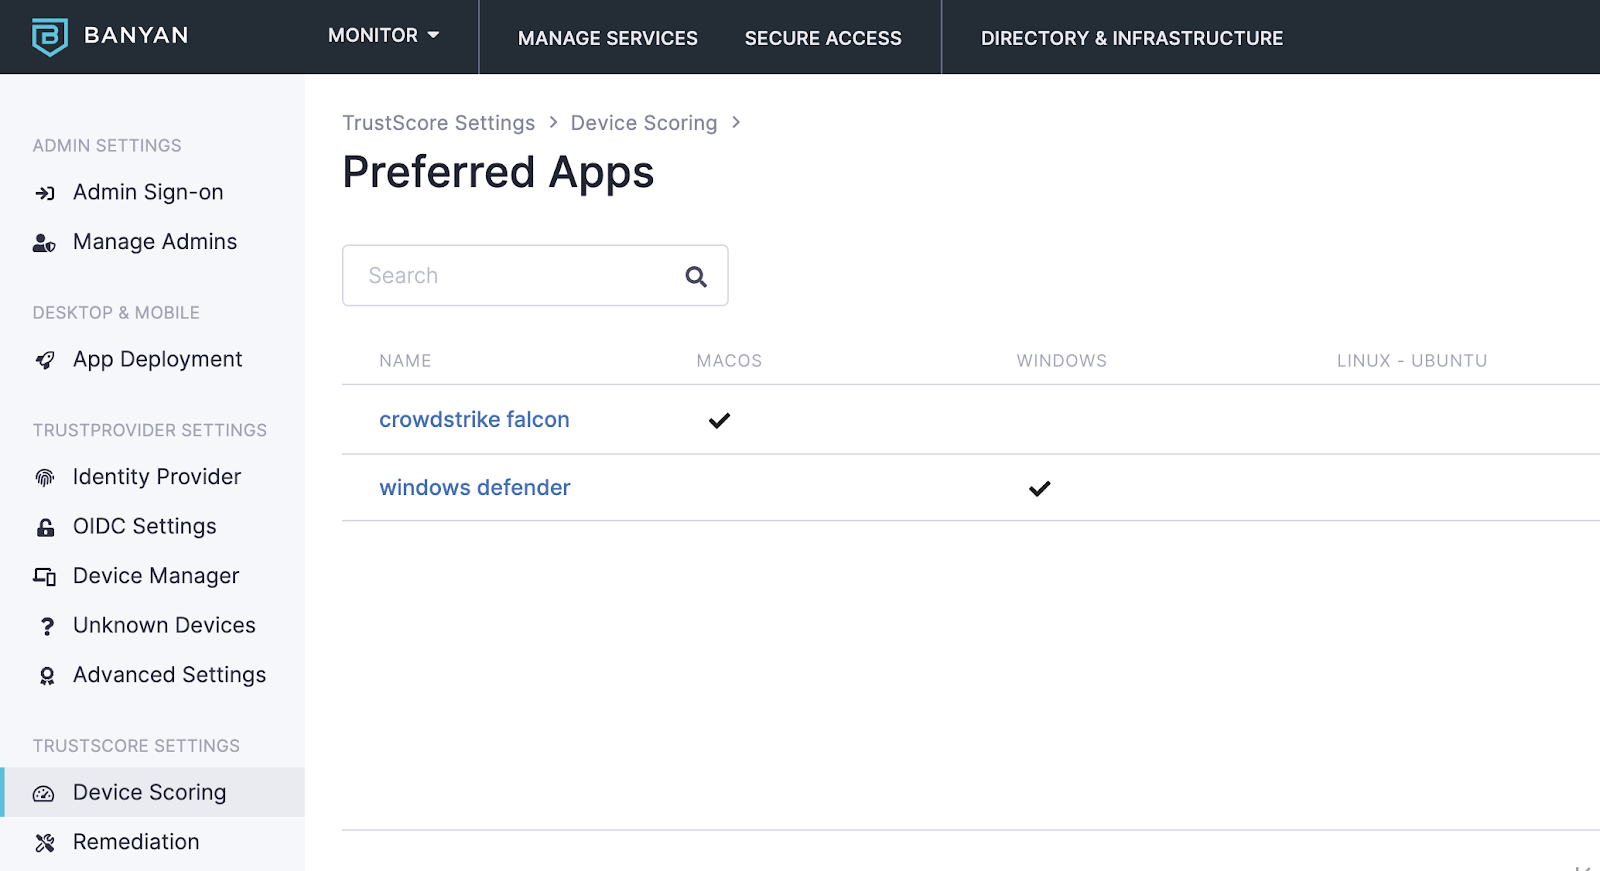Screen dimensions: 1600x871
Task: Click the LINUX - UBUNTU column header
Action: point(1412,361)
